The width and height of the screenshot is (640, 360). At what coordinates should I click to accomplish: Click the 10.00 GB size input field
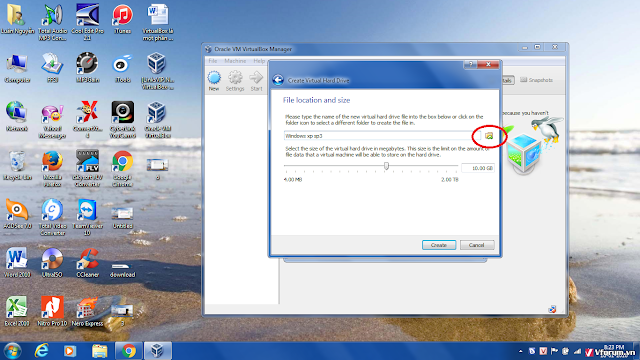coord(478,168)
